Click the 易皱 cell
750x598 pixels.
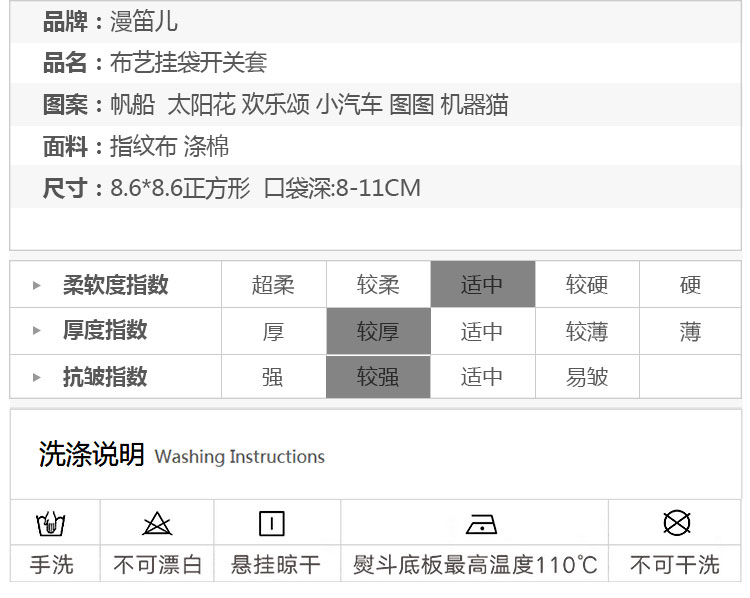pyautogui.click(x=587, y=377)
